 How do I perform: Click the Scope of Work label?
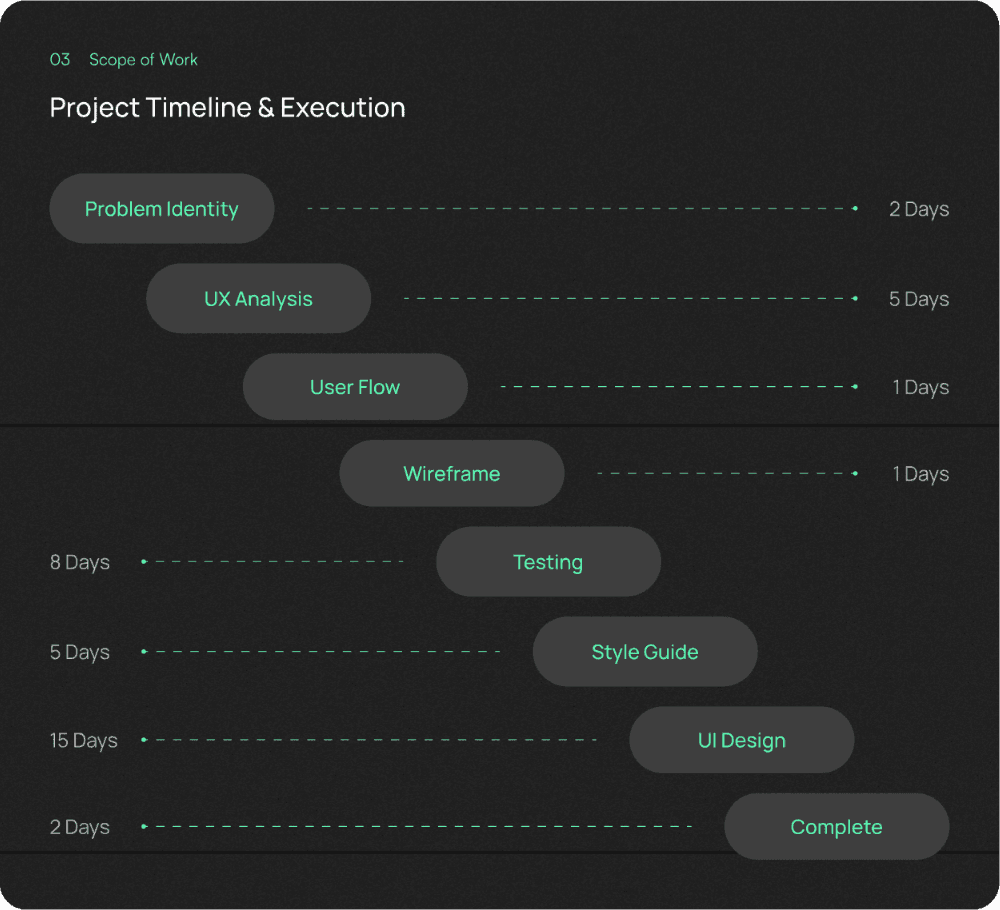click(x=143, y=60)
